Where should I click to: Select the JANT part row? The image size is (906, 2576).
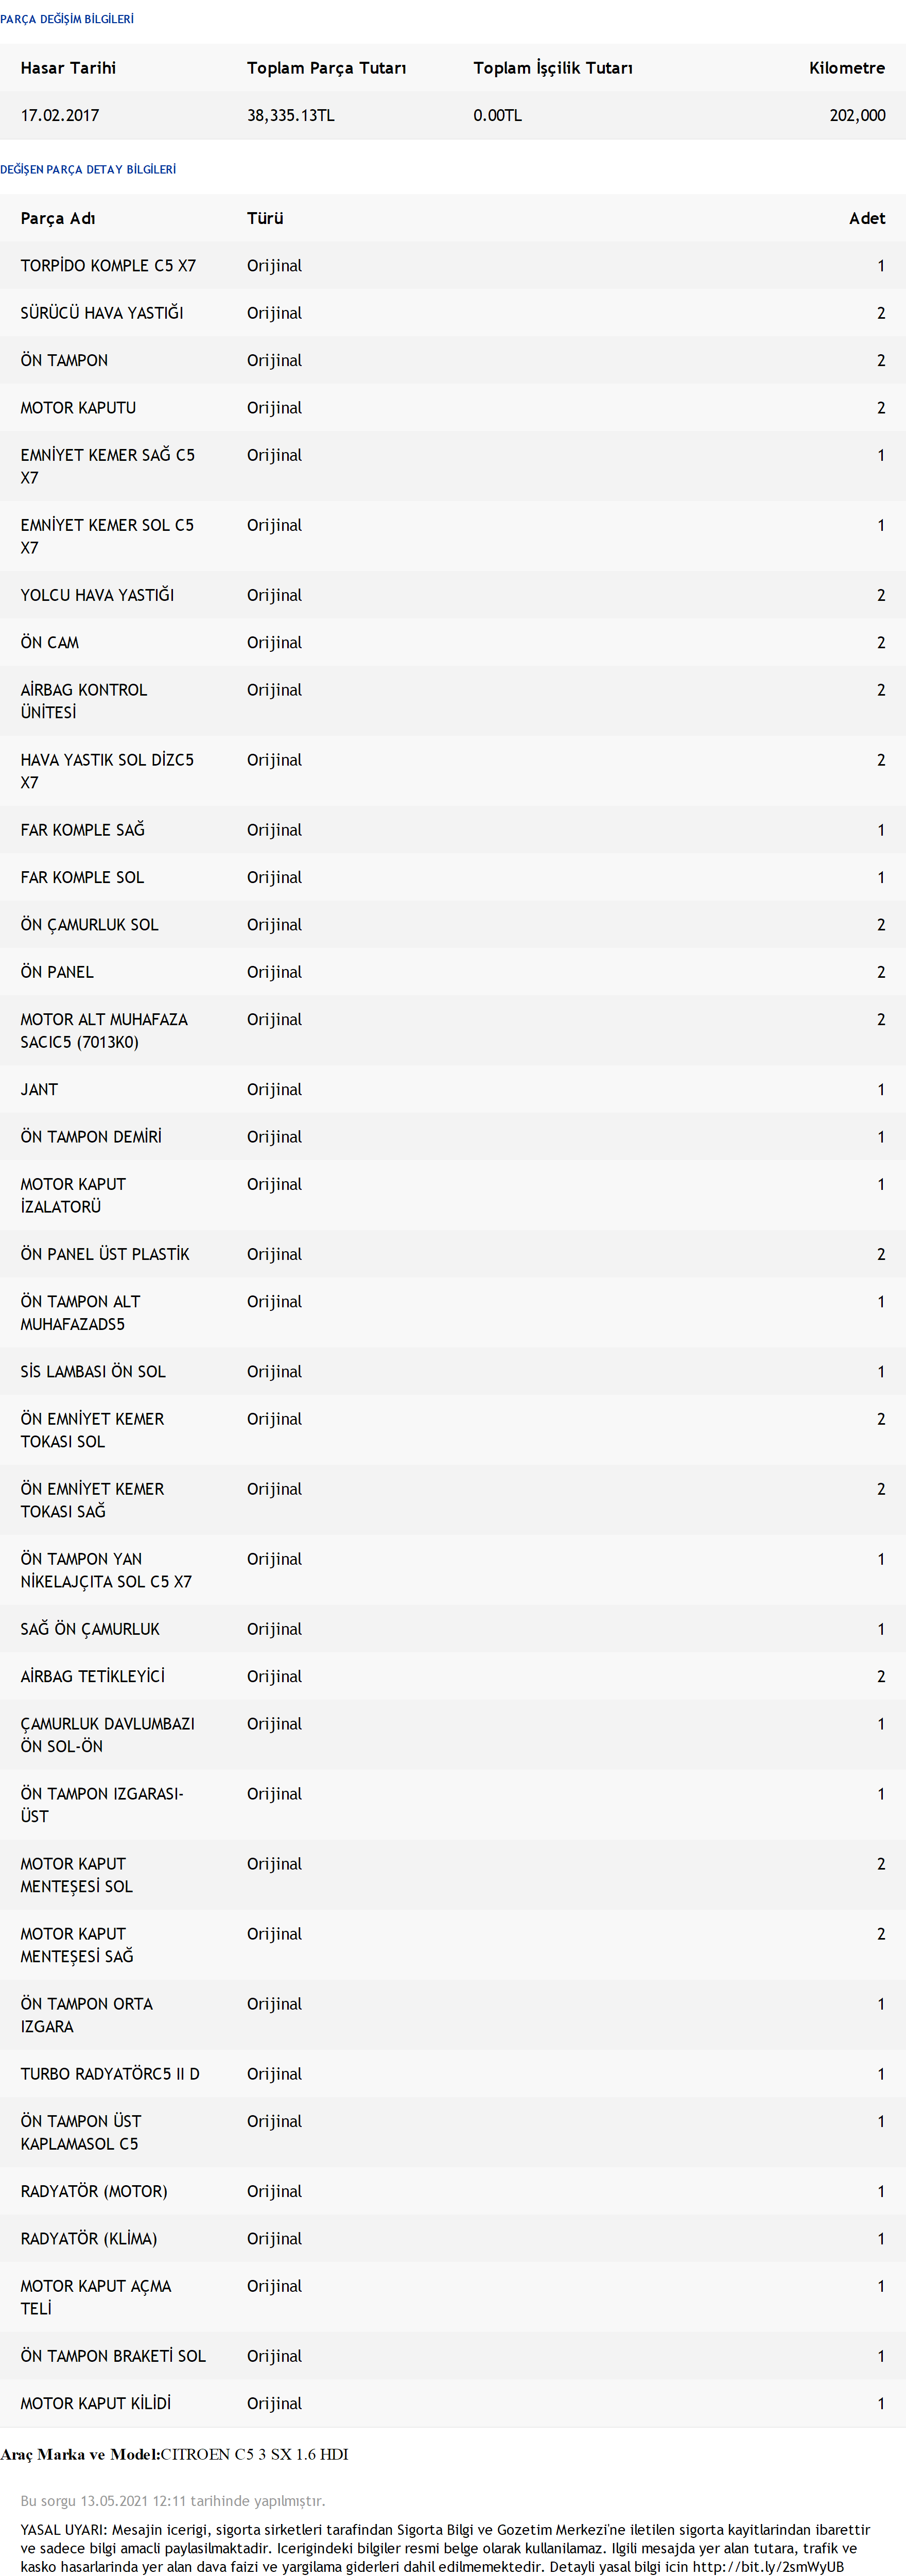pyautogui.click(x=453, y=1089)
